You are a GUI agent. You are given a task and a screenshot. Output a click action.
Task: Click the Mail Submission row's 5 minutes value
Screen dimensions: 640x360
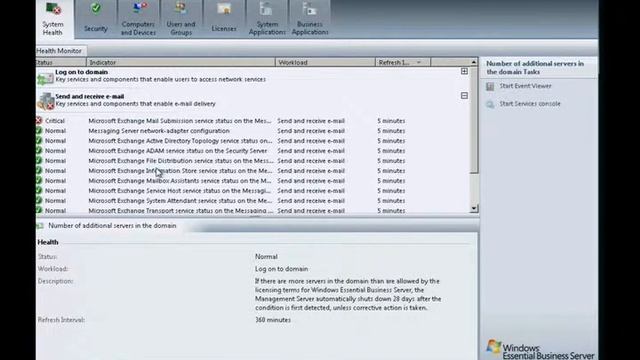[391, 121]
